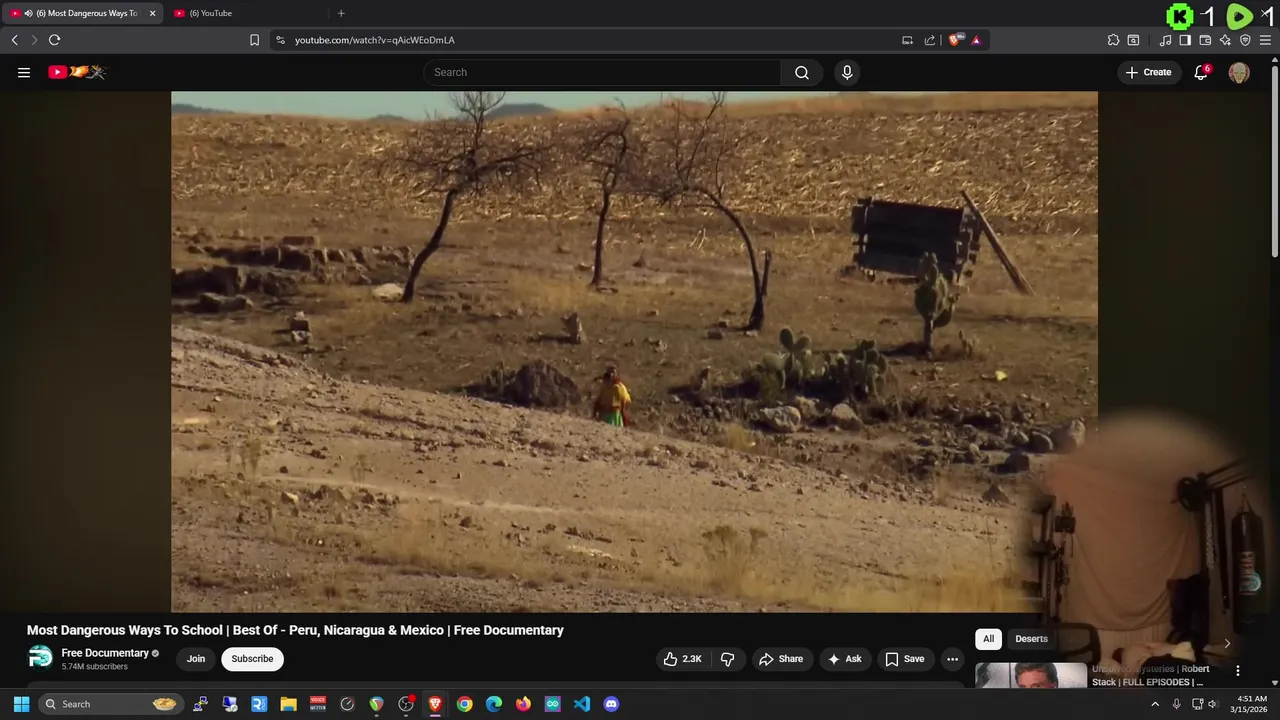Open more actions ellipsis under video
The image size is (1280, 720).
pos(953,659)
